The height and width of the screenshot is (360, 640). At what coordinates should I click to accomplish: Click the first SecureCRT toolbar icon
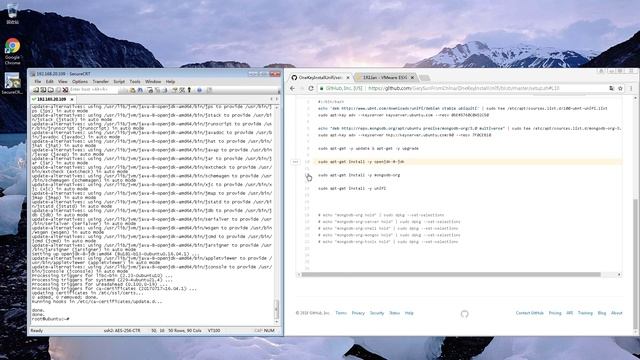pos(36,90)
